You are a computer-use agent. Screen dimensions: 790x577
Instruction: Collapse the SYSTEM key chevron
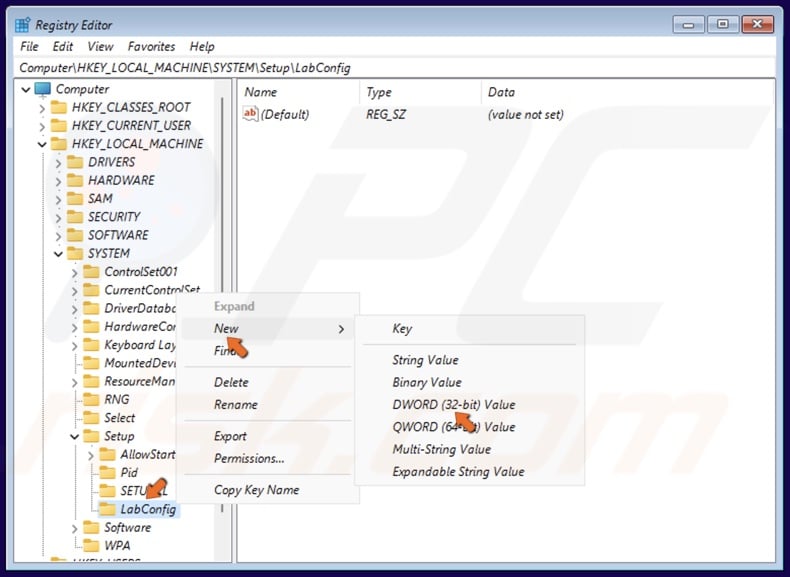click(x=58, y=254)
